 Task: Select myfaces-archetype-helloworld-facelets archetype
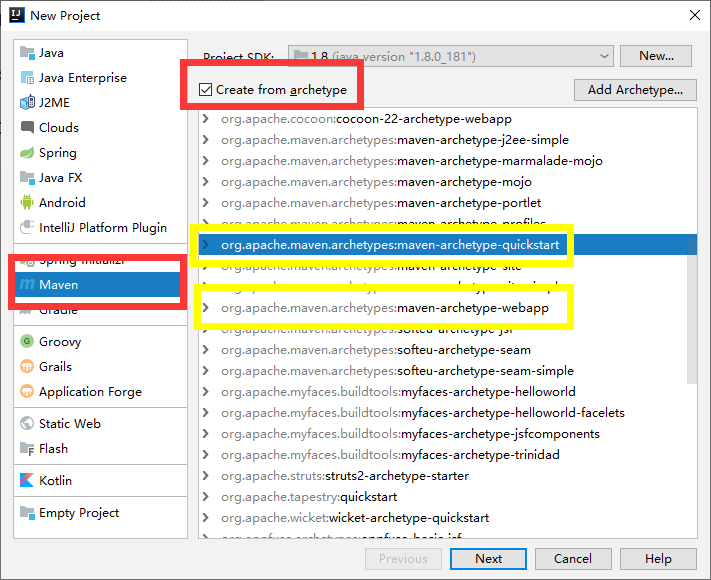tap(448, 413)
